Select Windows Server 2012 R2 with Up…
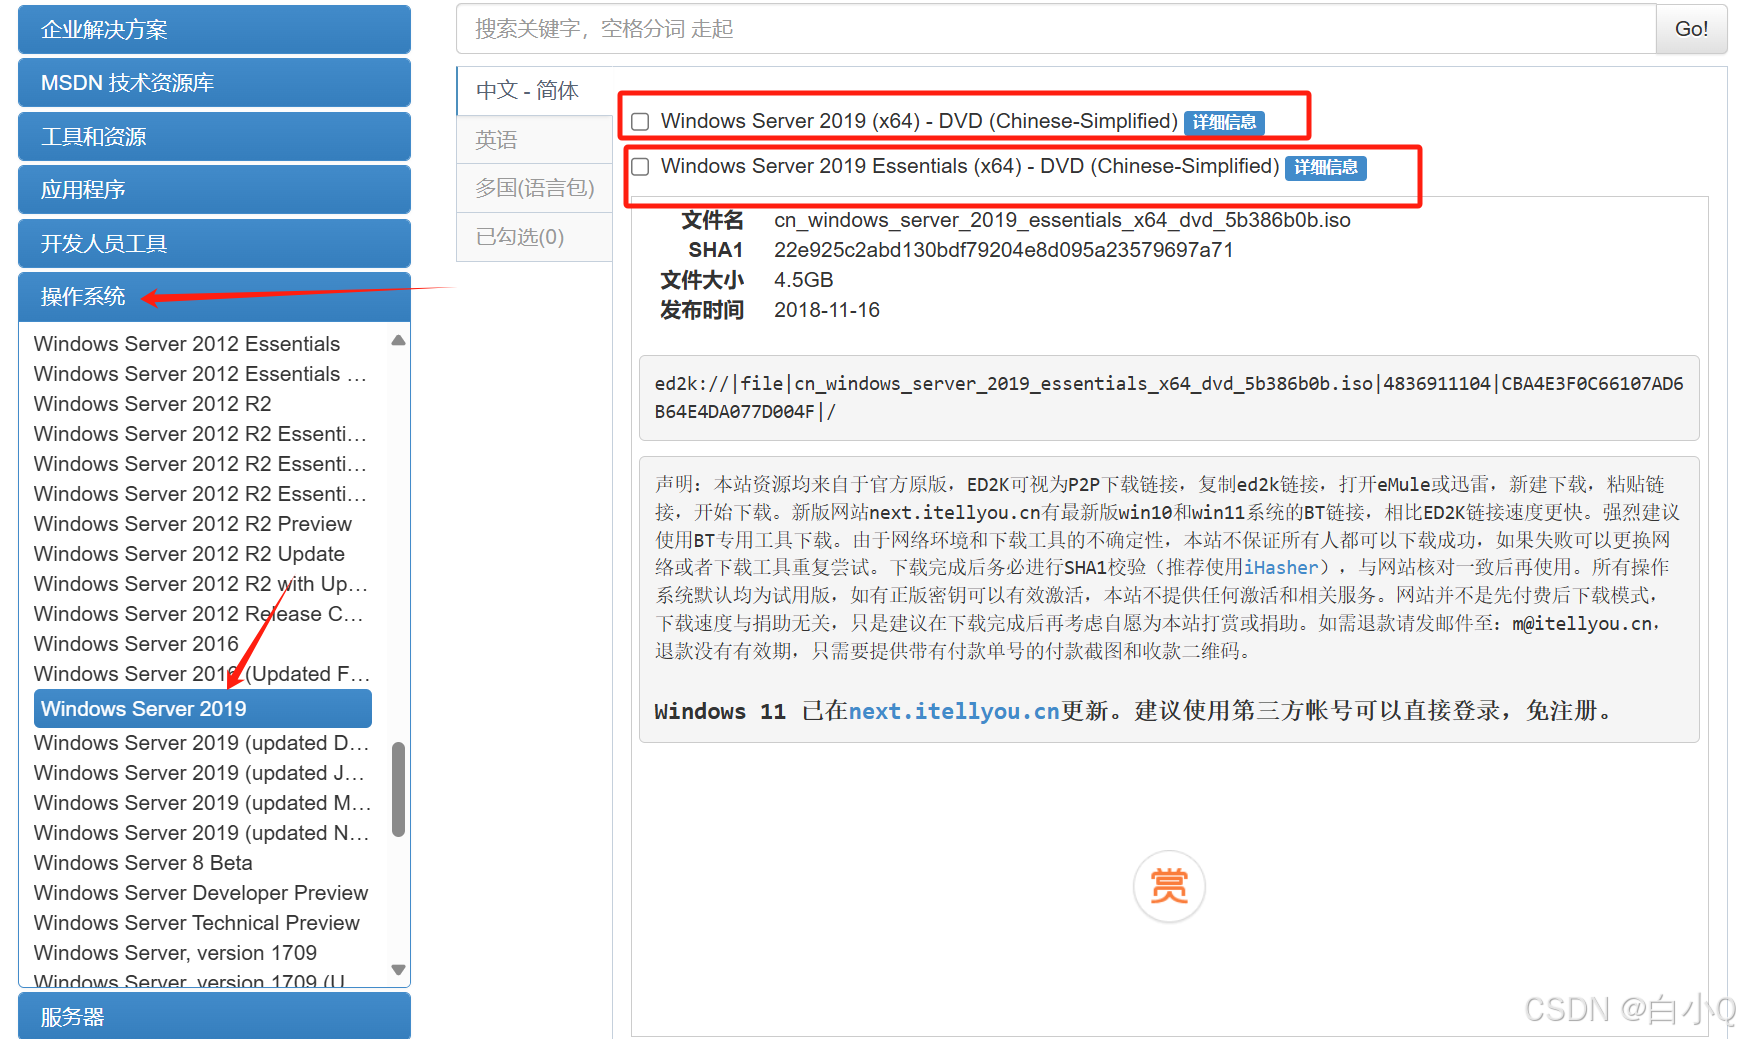Screen dimensions: 1740x1039 (x=201, y=584)
